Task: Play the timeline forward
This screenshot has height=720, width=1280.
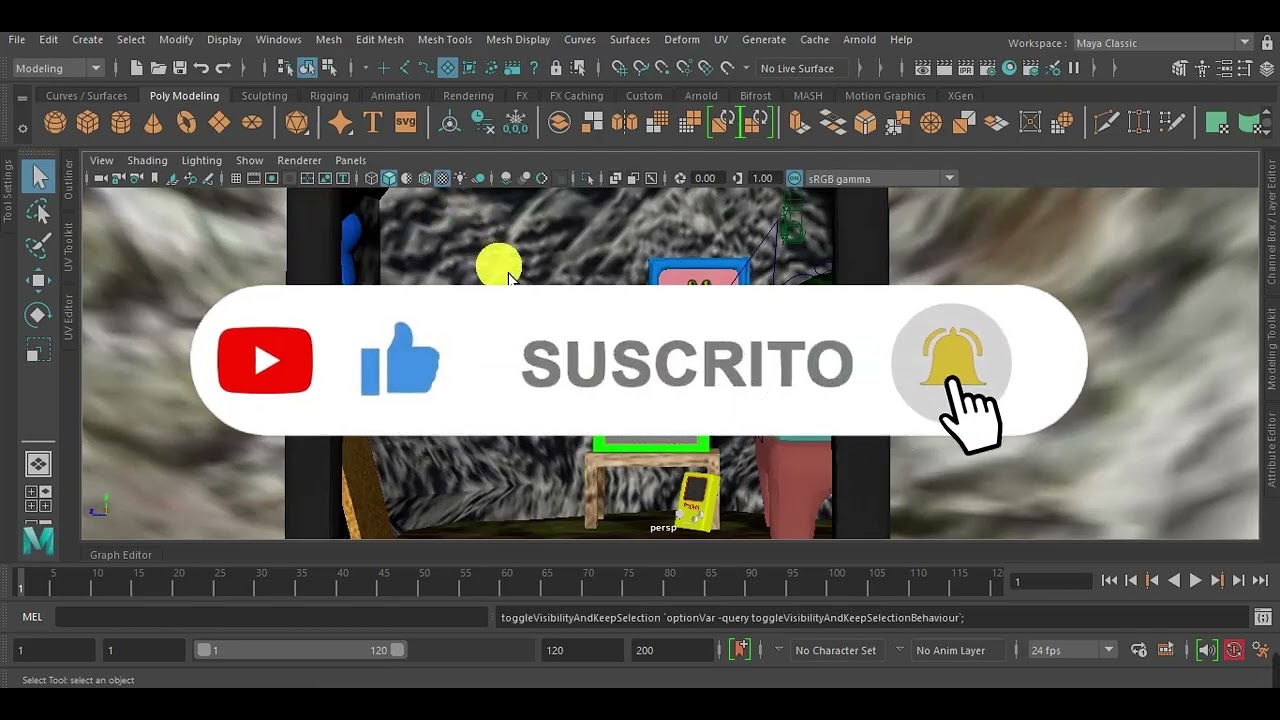Action: tap(1195, 580)
